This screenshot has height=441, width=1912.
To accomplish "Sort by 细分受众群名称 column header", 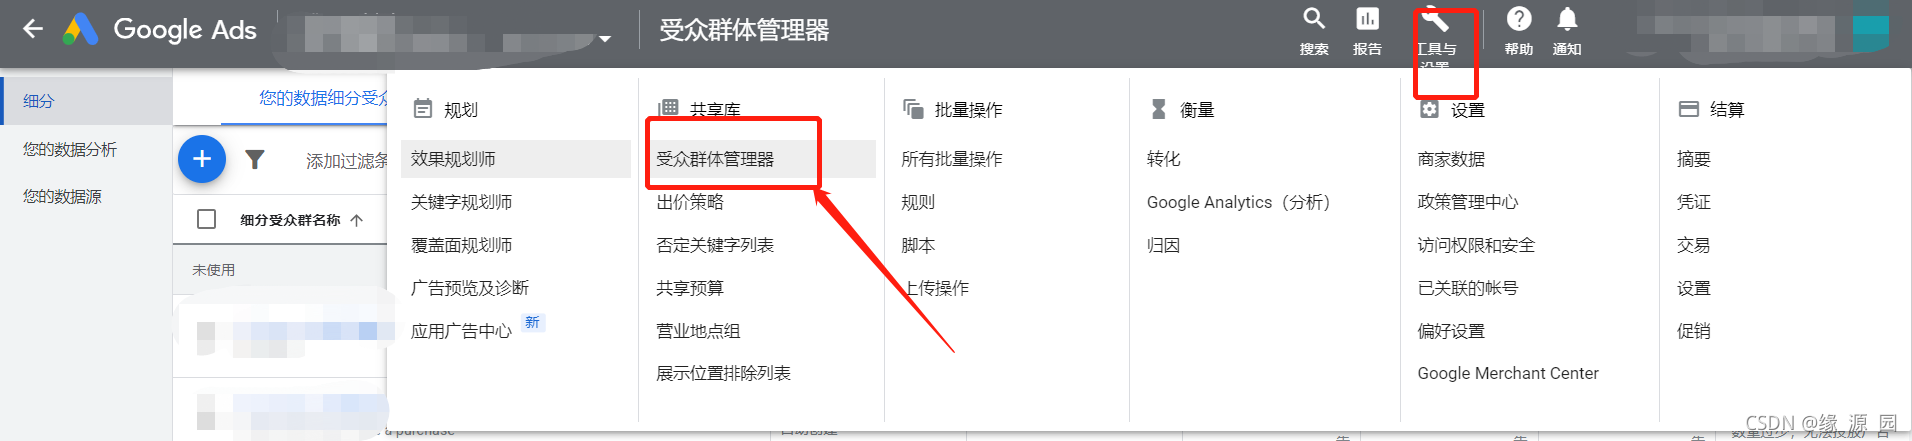I will (x=301, y=220).
